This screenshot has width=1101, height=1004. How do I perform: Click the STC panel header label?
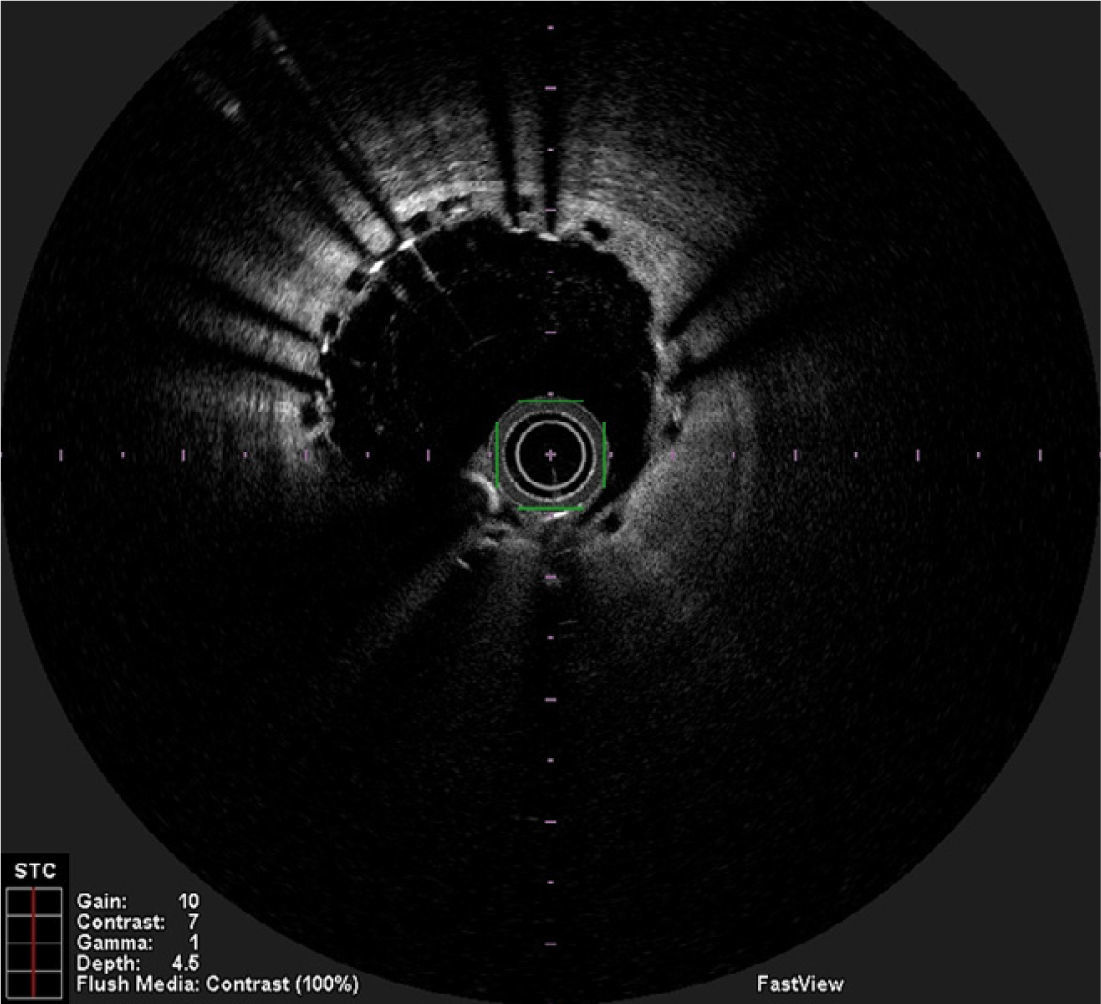[33, 869]
